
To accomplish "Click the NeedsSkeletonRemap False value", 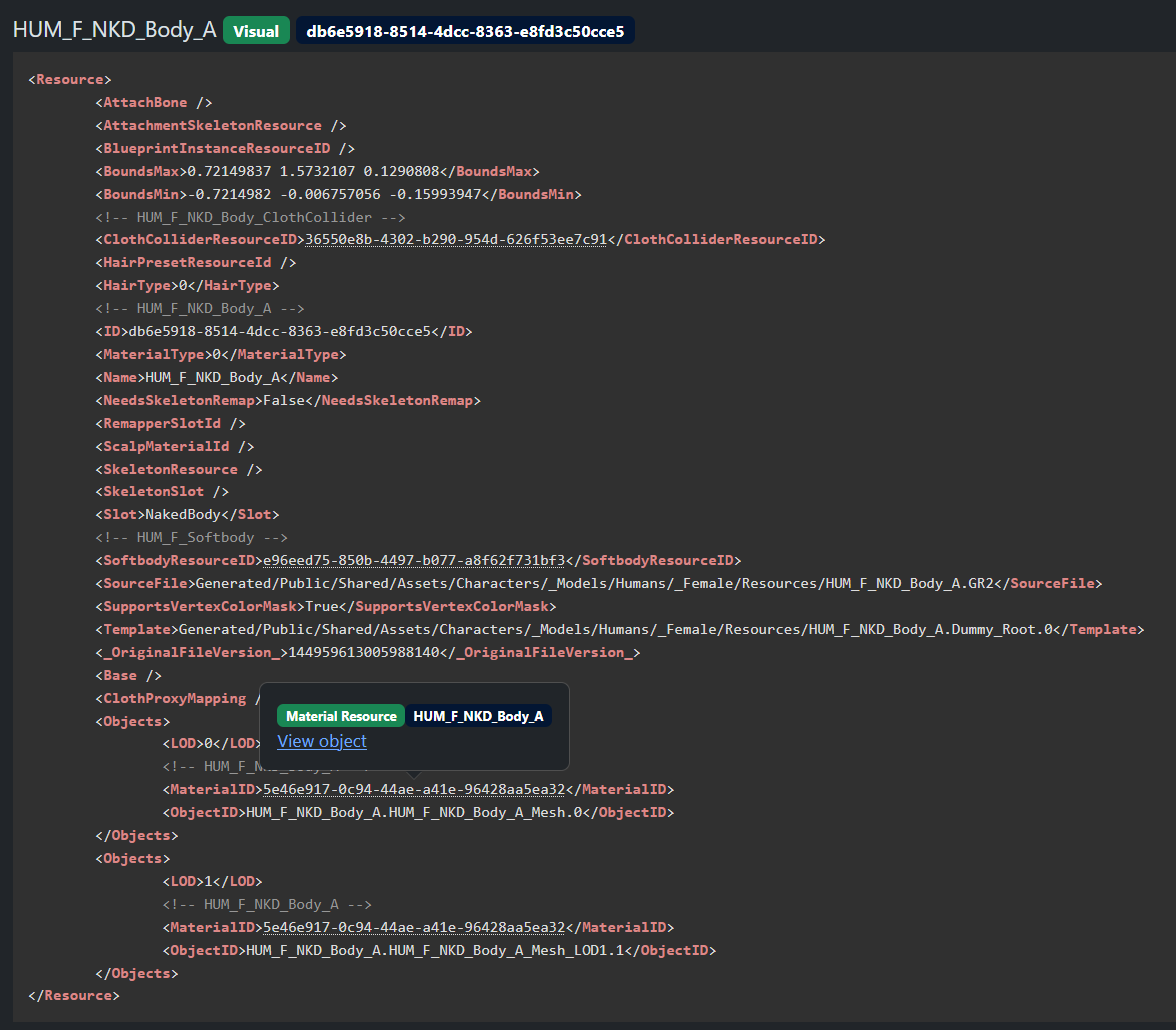I will (x=284, y=400).
